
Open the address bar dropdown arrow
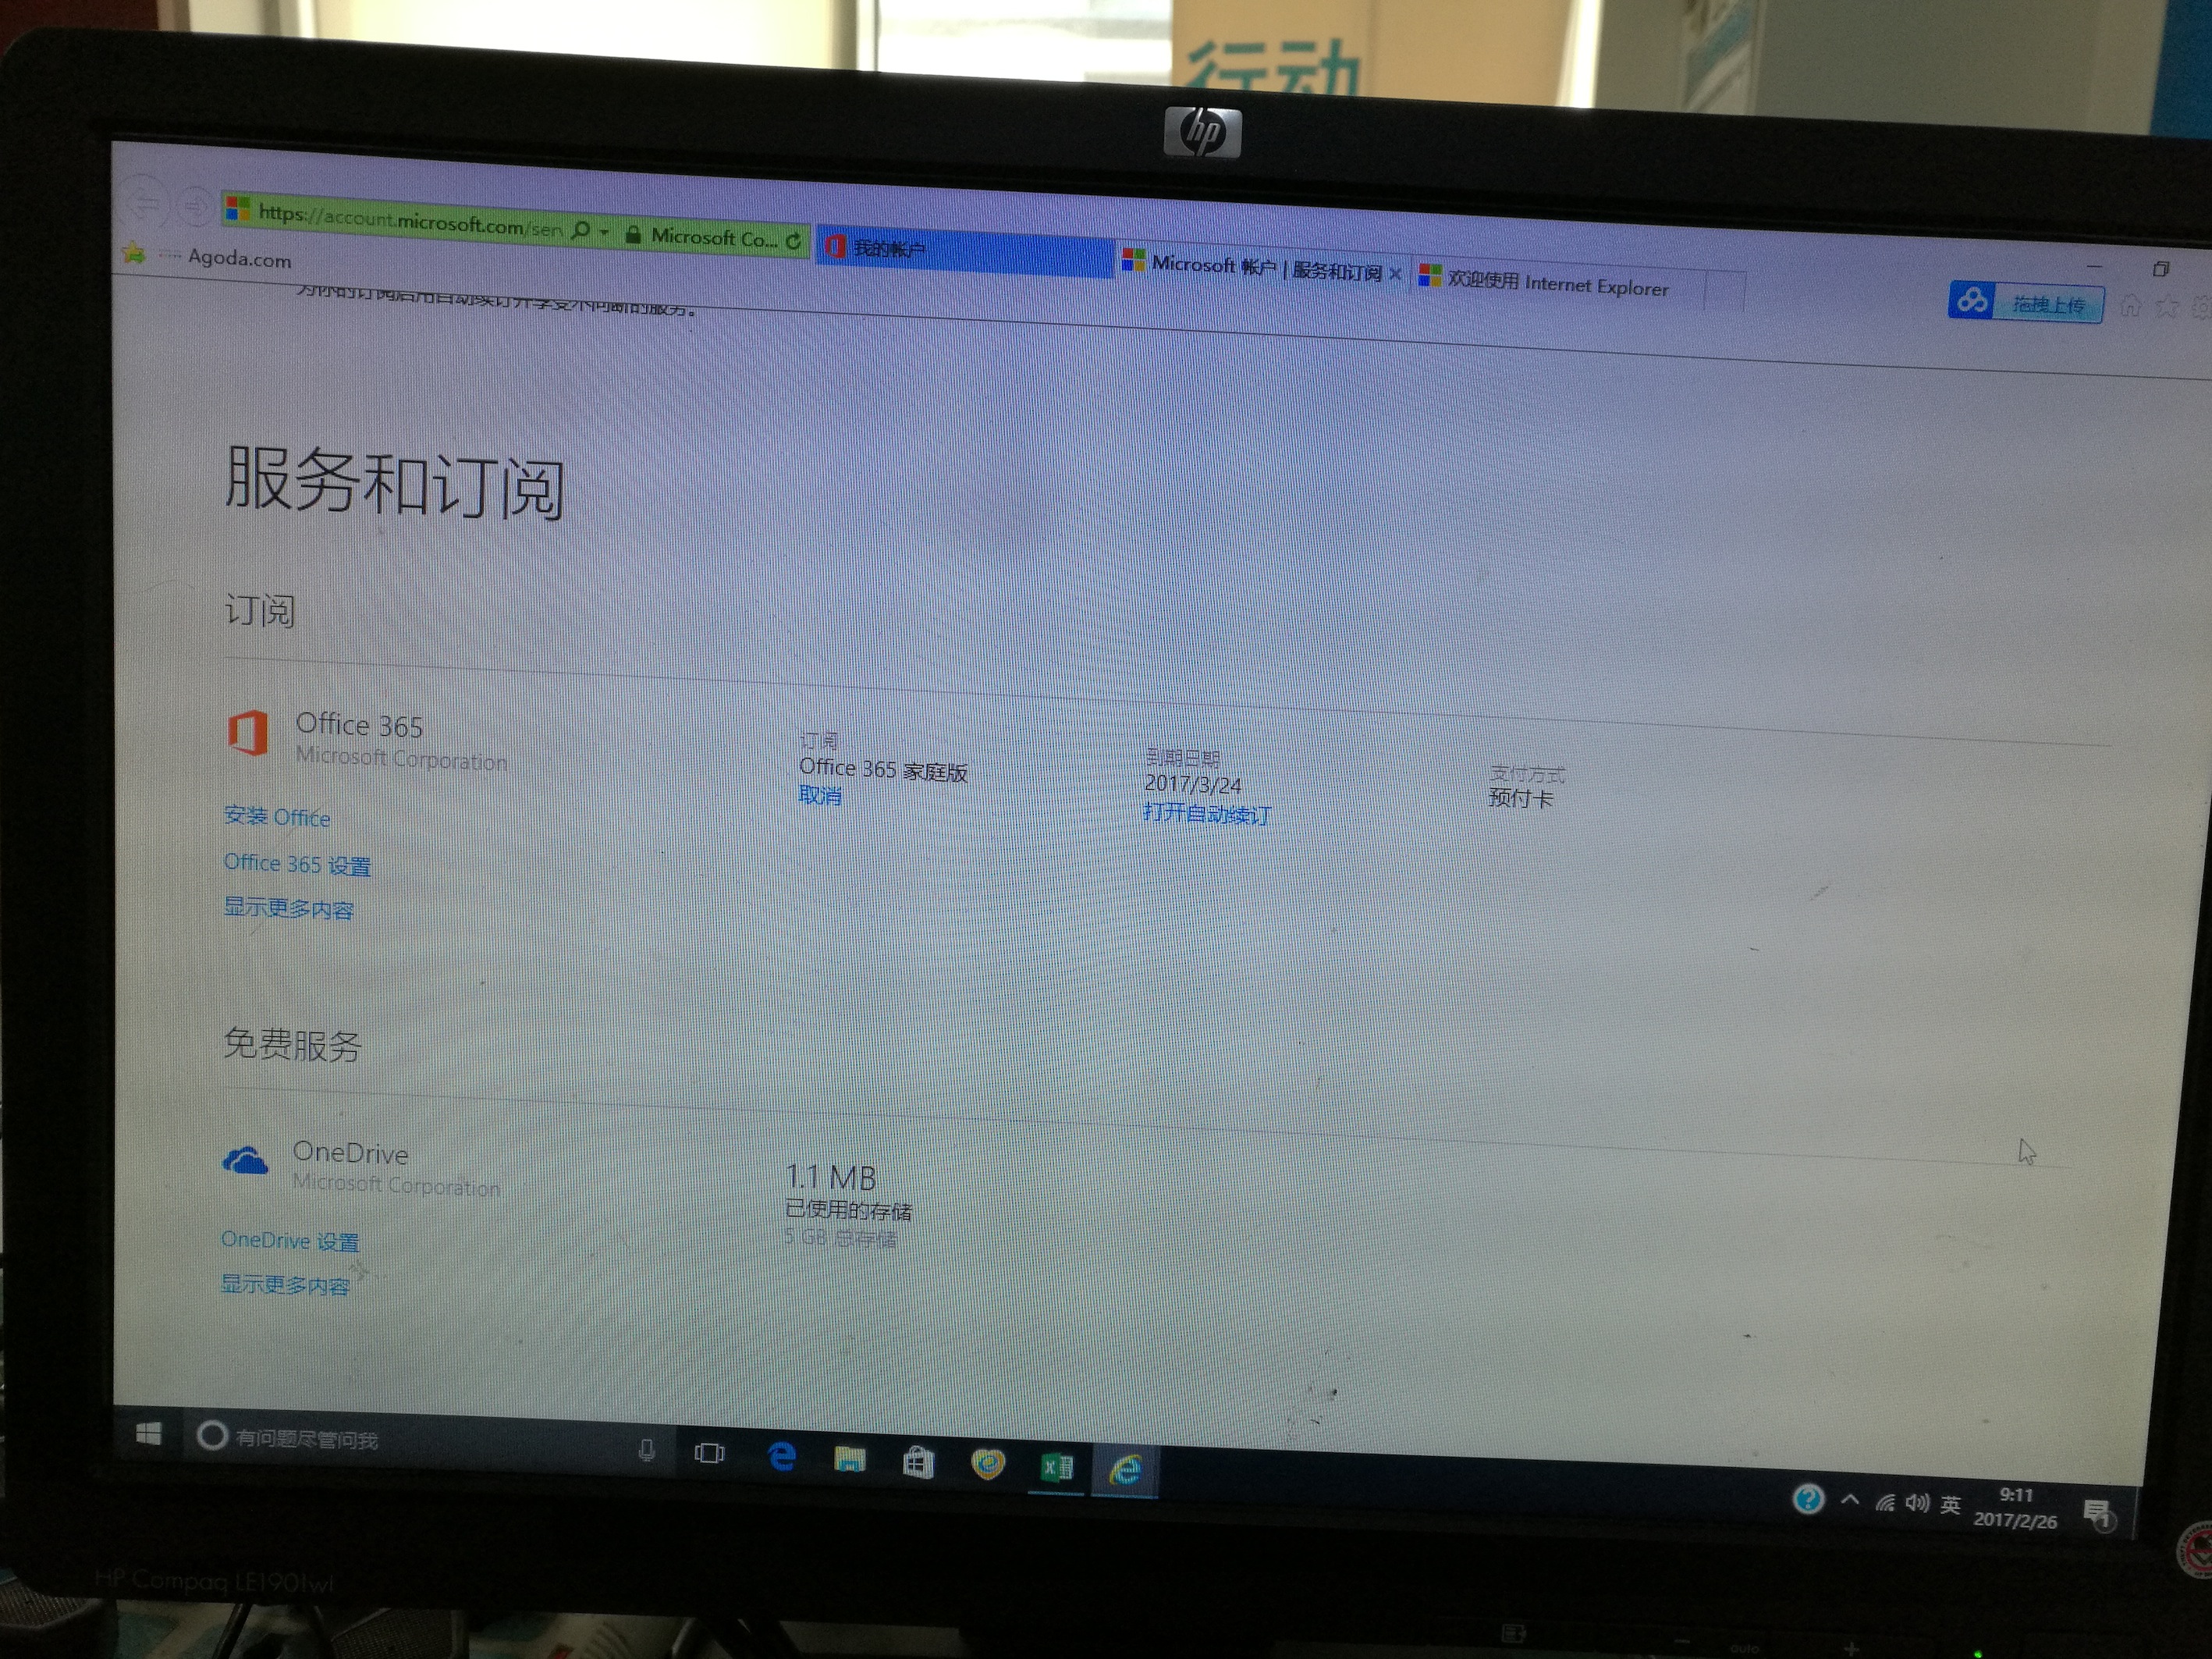pos(604,232)
